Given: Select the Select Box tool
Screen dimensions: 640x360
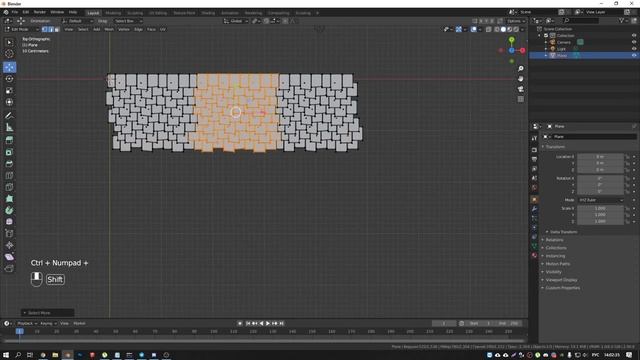Looking at the screenshot, I should pos(9,42).
